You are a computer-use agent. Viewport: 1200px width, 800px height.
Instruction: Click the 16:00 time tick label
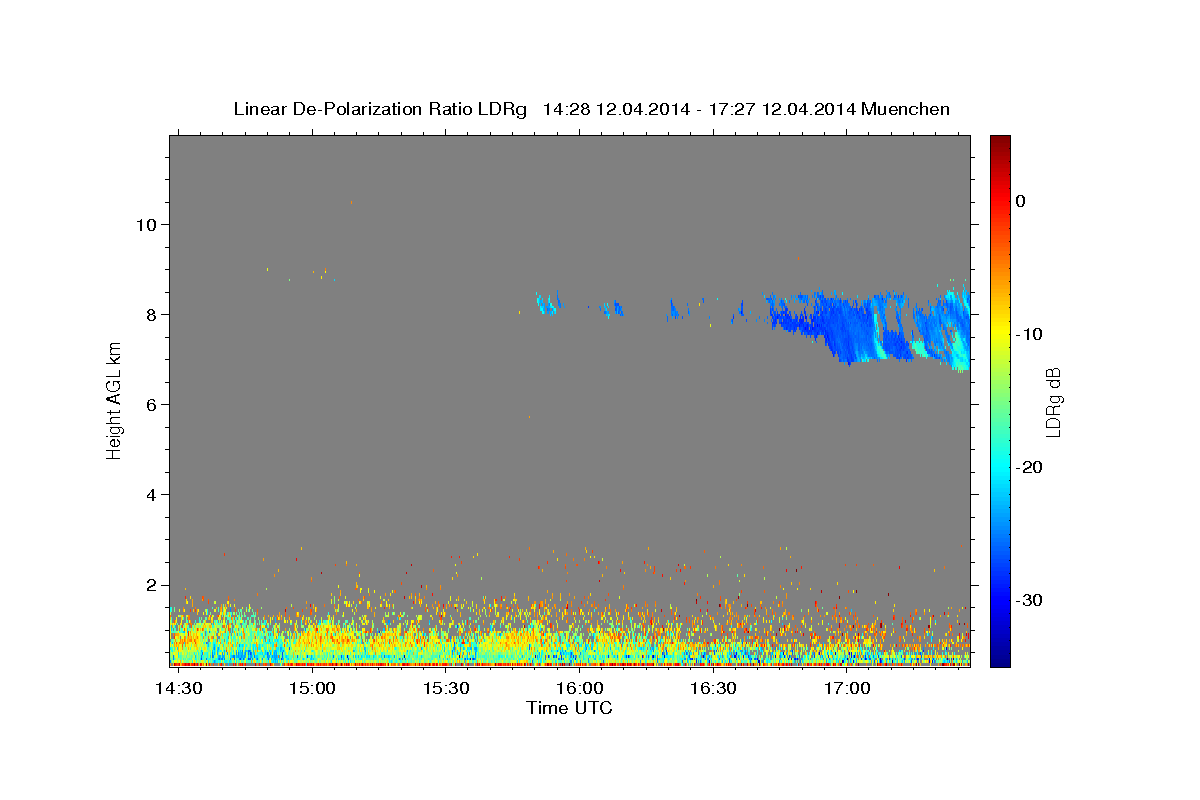[579, 689]
